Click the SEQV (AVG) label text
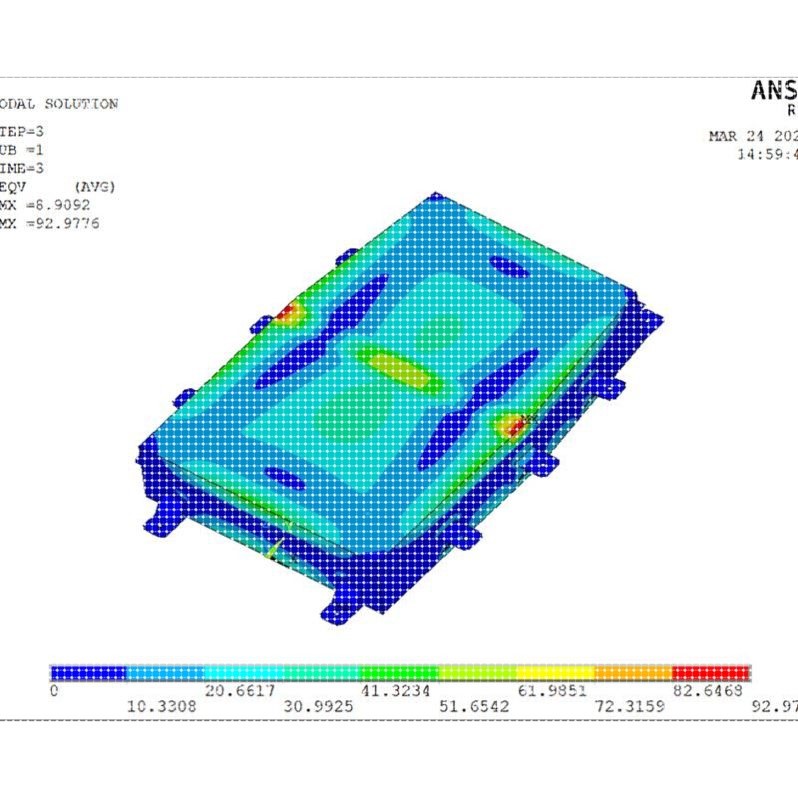This screenshot has height=798, width=798. point(58,187)
